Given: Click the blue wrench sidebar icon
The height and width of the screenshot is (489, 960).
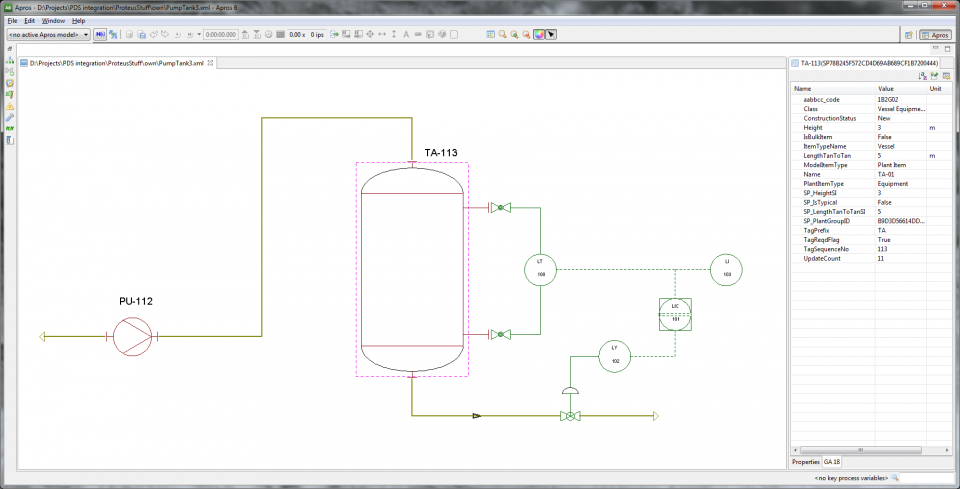Looking at the screenshot, I should (x=10, y=118).
